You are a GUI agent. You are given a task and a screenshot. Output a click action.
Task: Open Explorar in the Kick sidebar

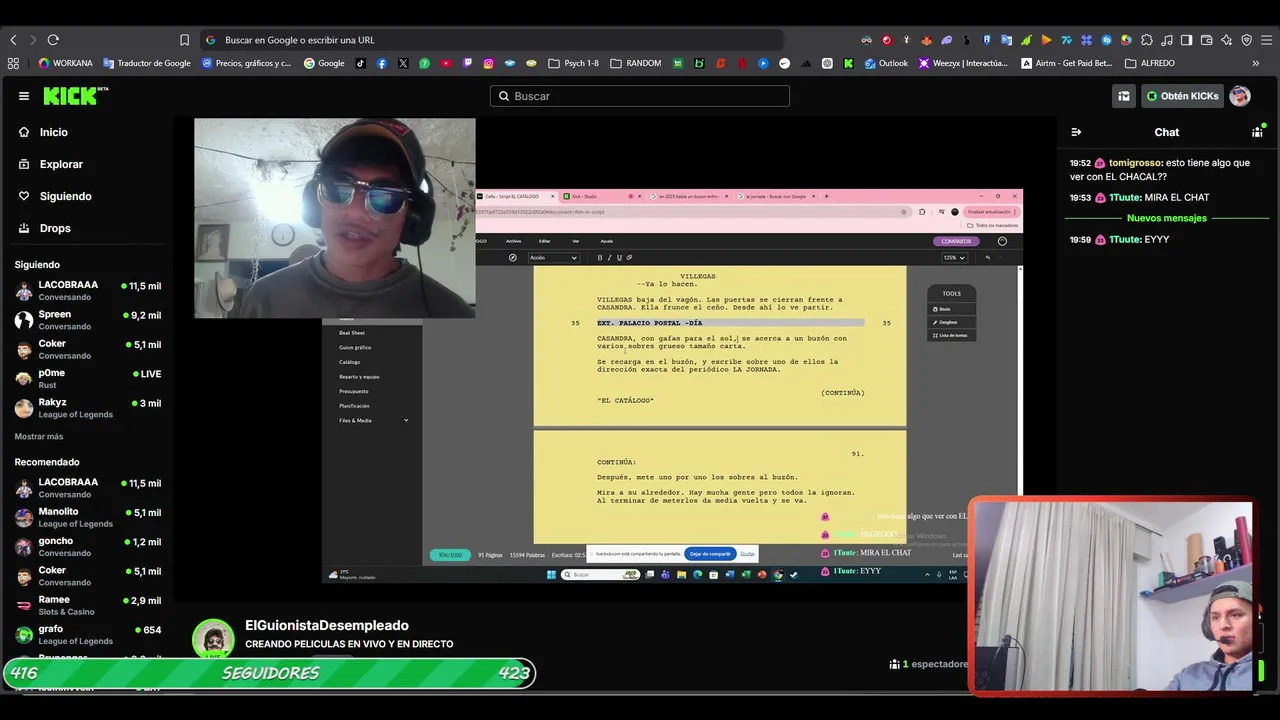coord(50,164)
